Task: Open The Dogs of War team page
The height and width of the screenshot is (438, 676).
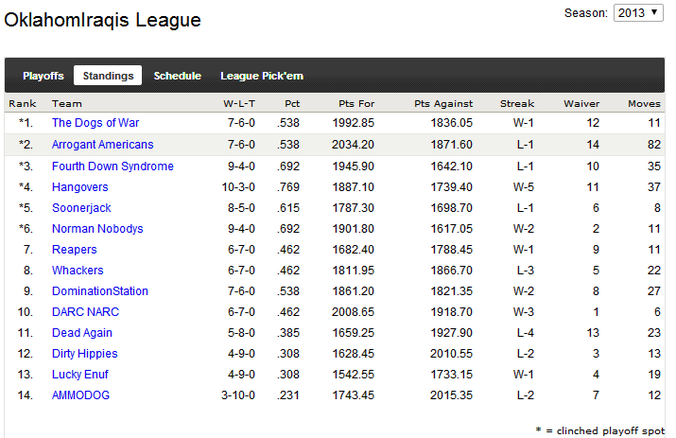Action: pyautogui.click(x=95, y=123)
